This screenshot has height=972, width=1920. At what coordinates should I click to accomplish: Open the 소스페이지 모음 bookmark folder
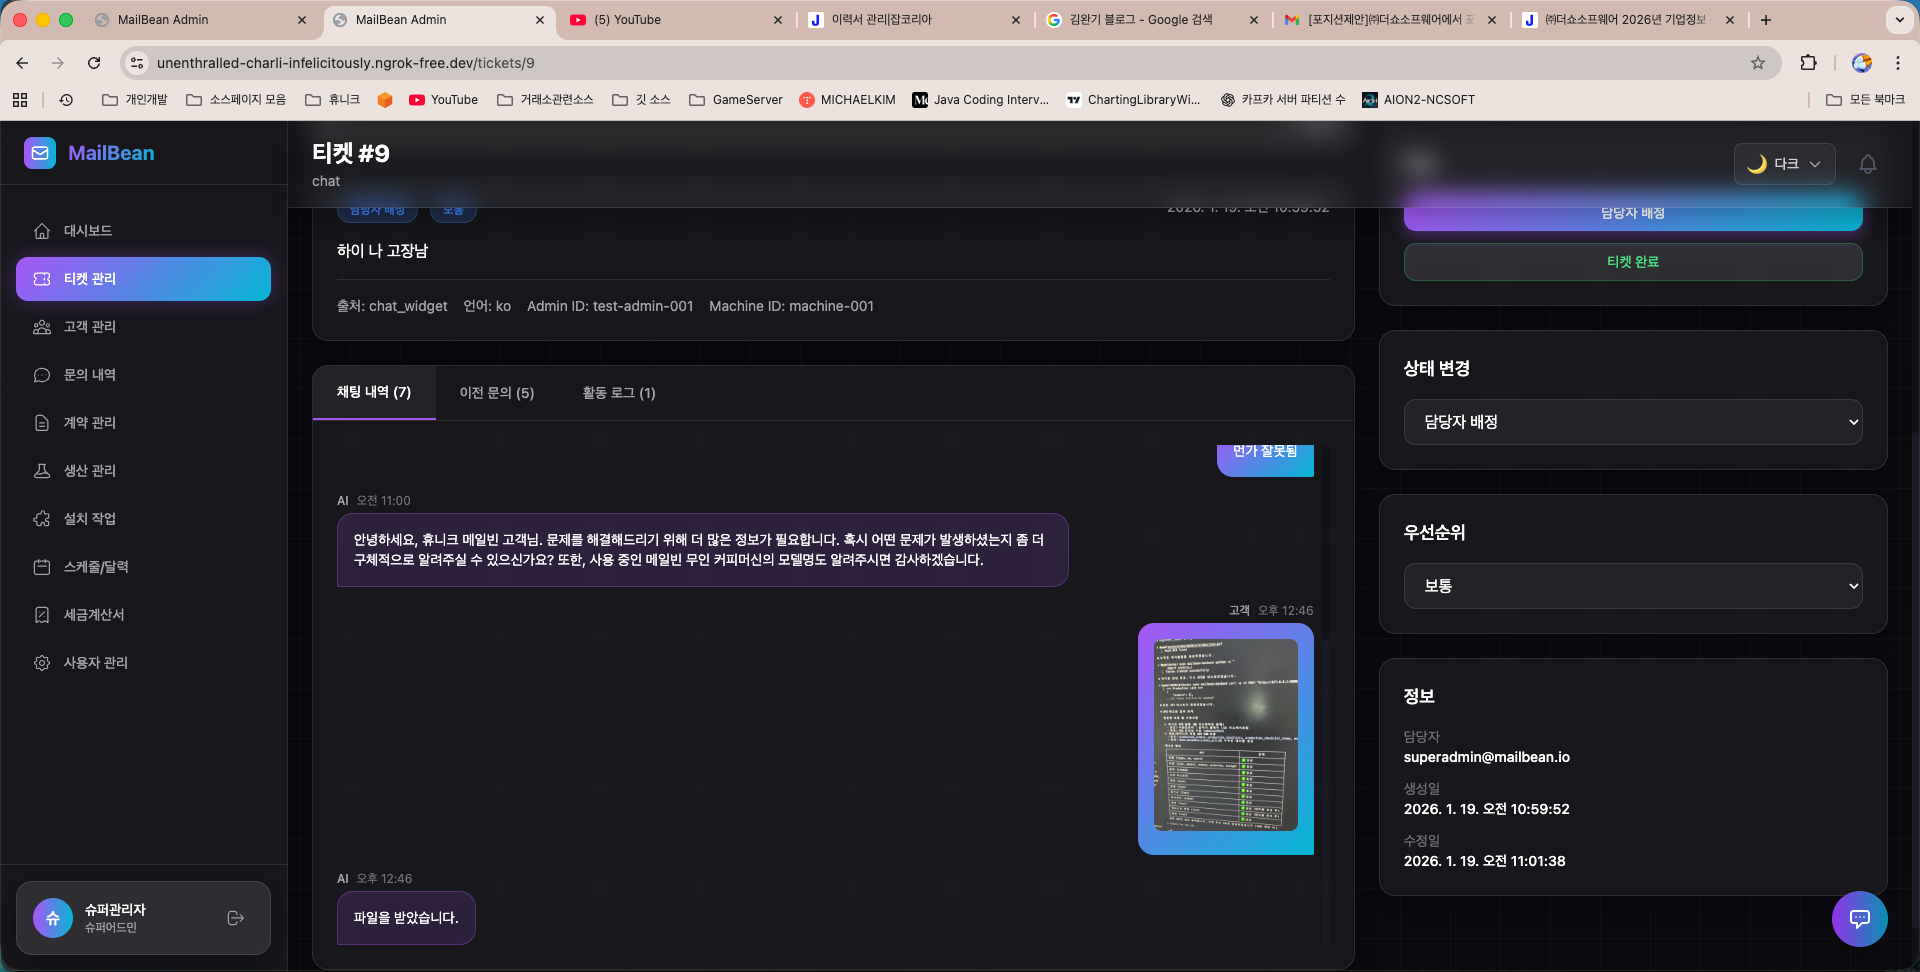coord(236,100)
